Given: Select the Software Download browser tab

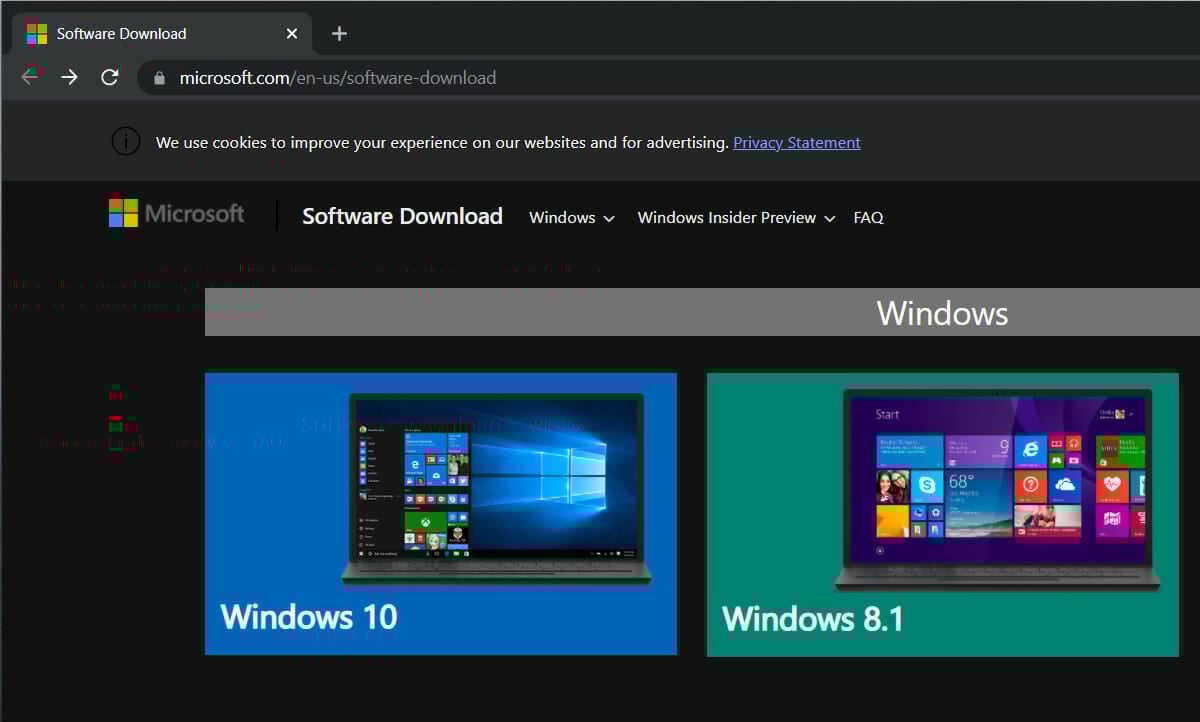Looking at the screenshot, I should [x=161, y=33].
